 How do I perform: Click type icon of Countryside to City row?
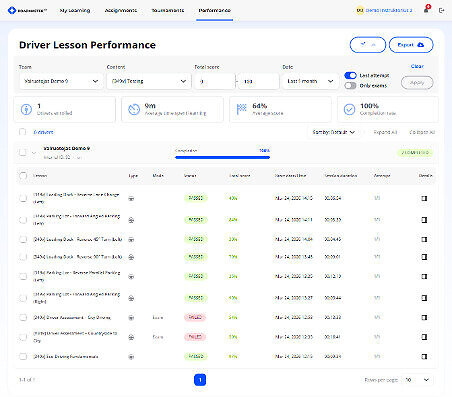point(131,337)
